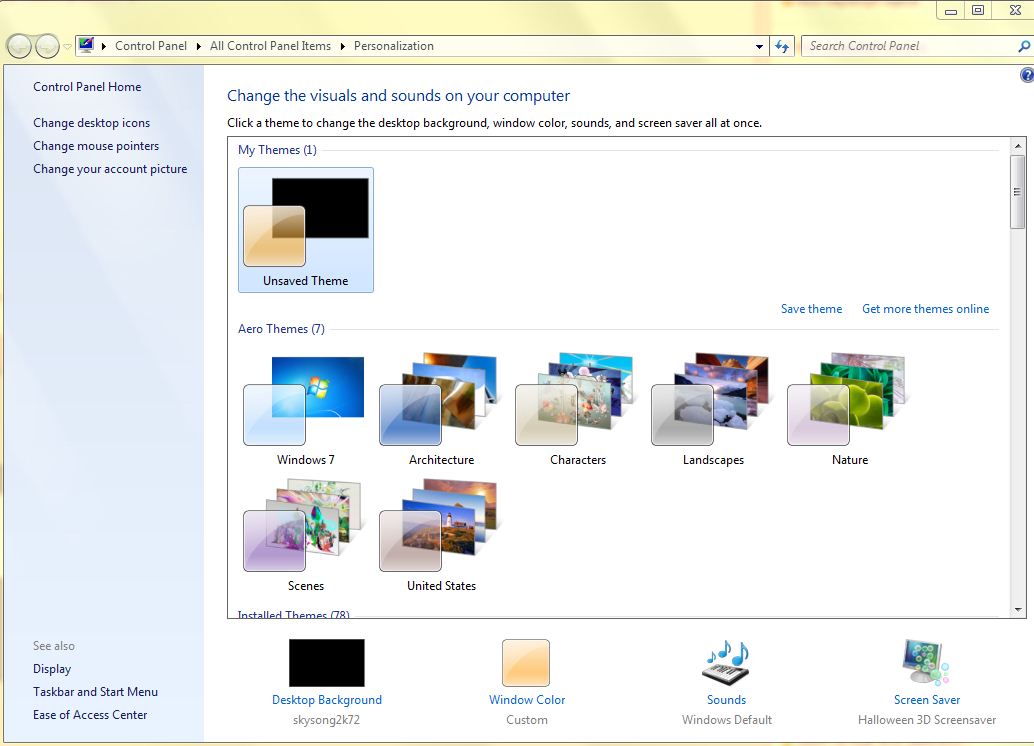Apply the Windows 7 Aero theme
Screen dimensions: 1034x746
(x=305, y=410)
